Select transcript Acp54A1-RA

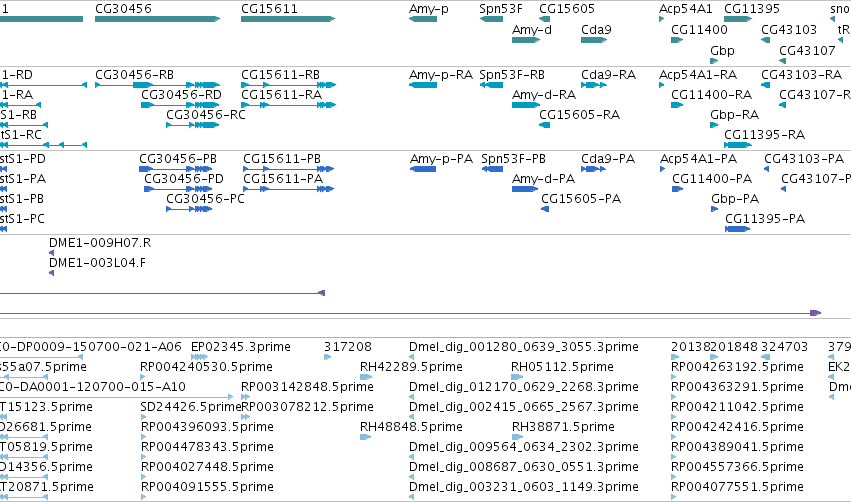pyautogui.click(x=698, y=74)
